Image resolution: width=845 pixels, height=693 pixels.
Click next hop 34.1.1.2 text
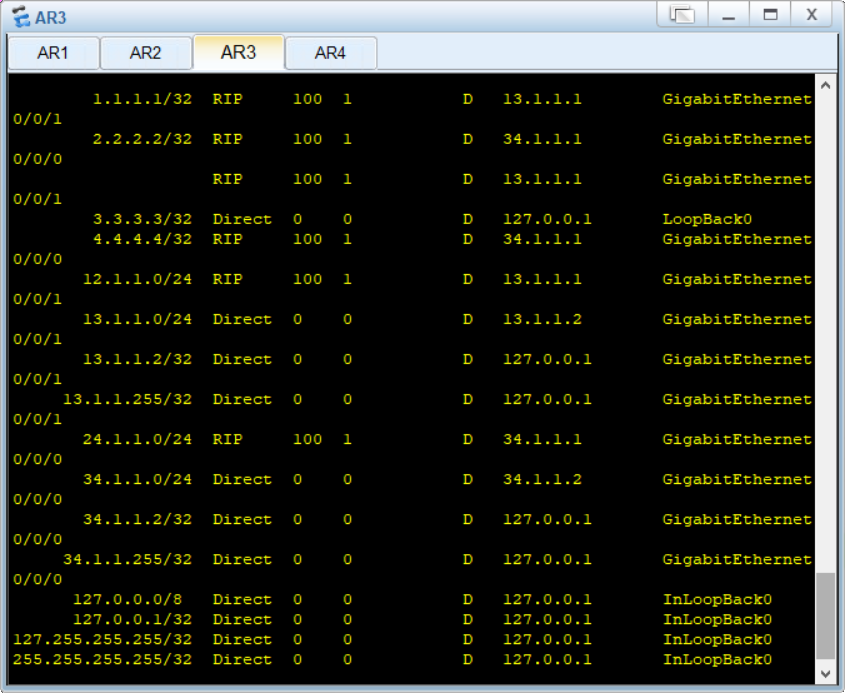click(542, 479)
